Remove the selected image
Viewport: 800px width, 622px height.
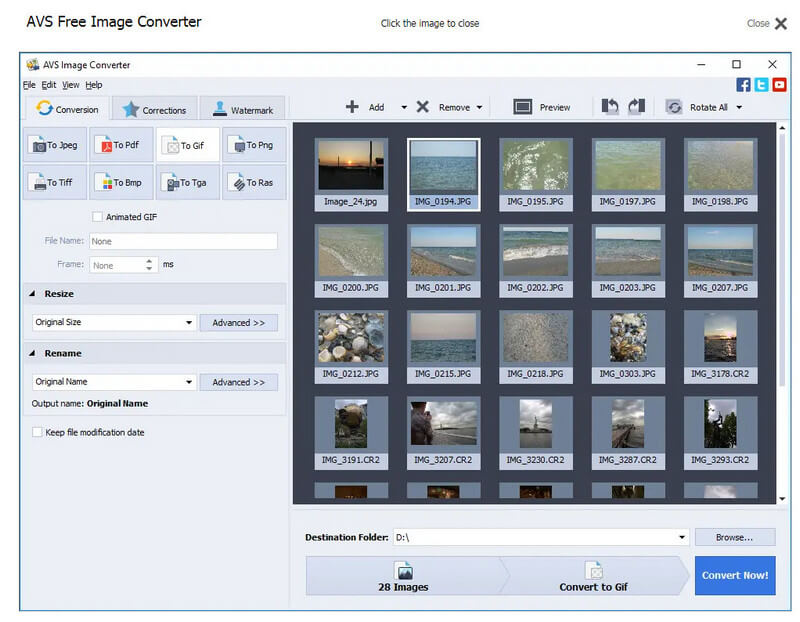point(445,107)
